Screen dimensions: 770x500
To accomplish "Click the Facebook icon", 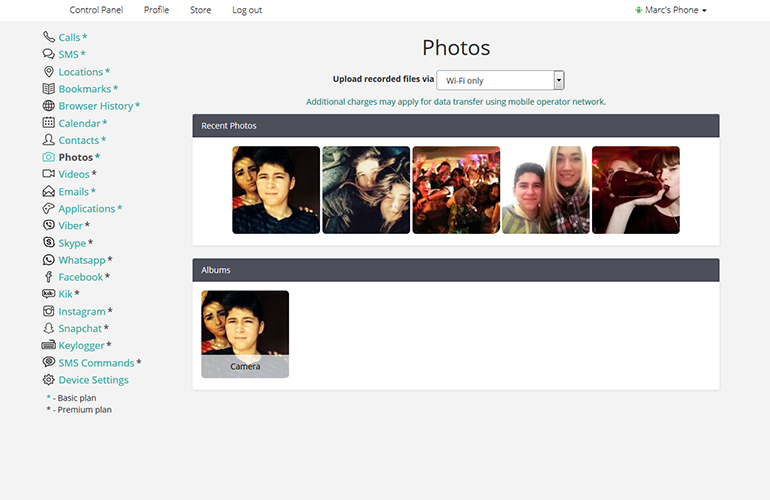I will coord(49,277).
